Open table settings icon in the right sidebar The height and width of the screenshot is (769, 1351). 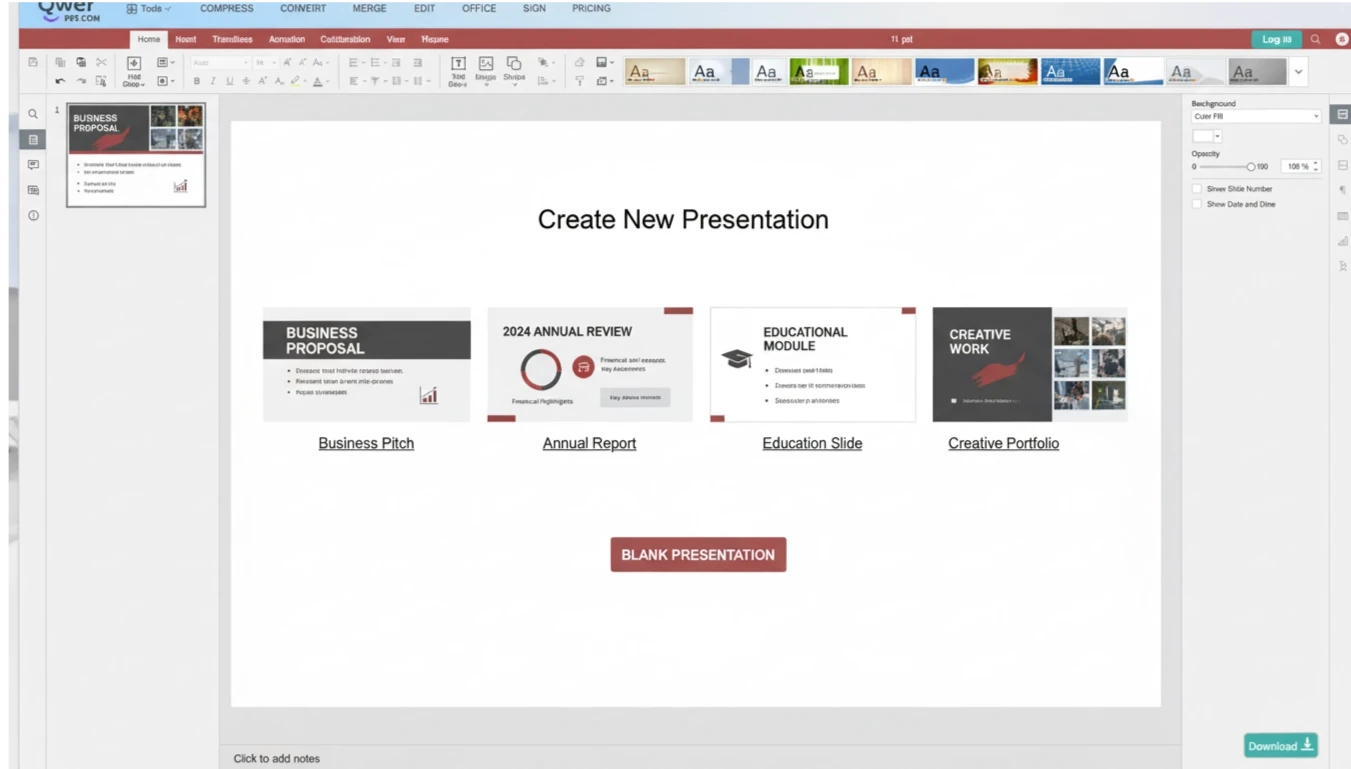pos(1342,216)
